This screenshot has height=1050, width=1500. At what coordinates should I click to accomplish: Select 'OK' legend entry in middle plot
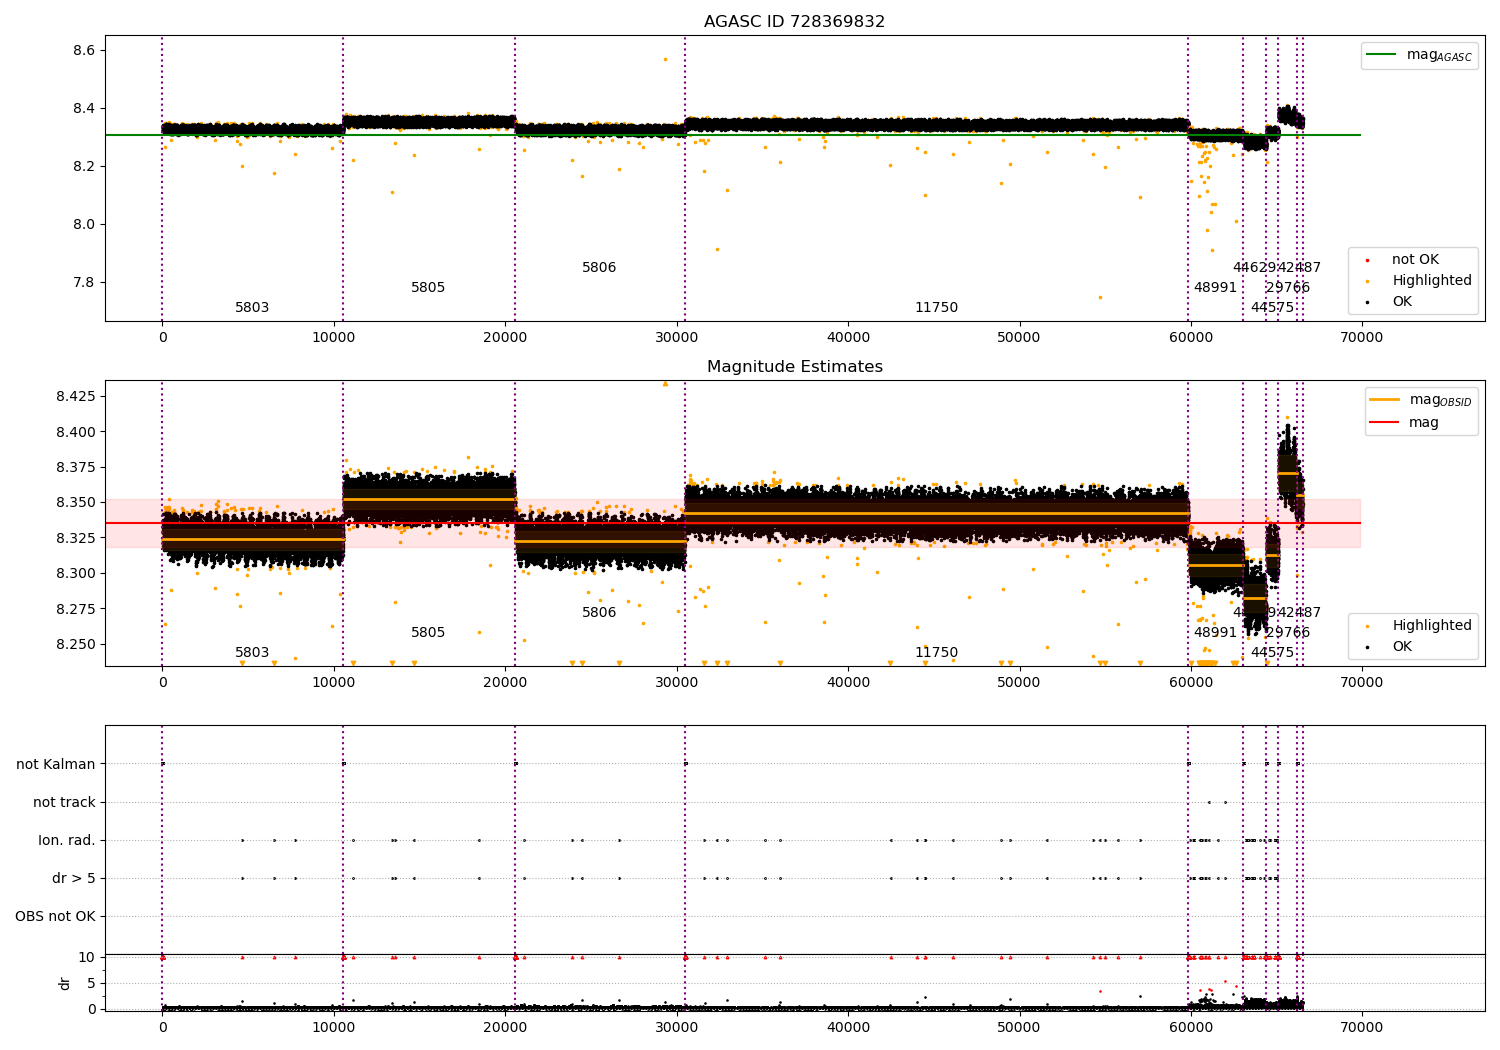click(x=1402, y=647)
